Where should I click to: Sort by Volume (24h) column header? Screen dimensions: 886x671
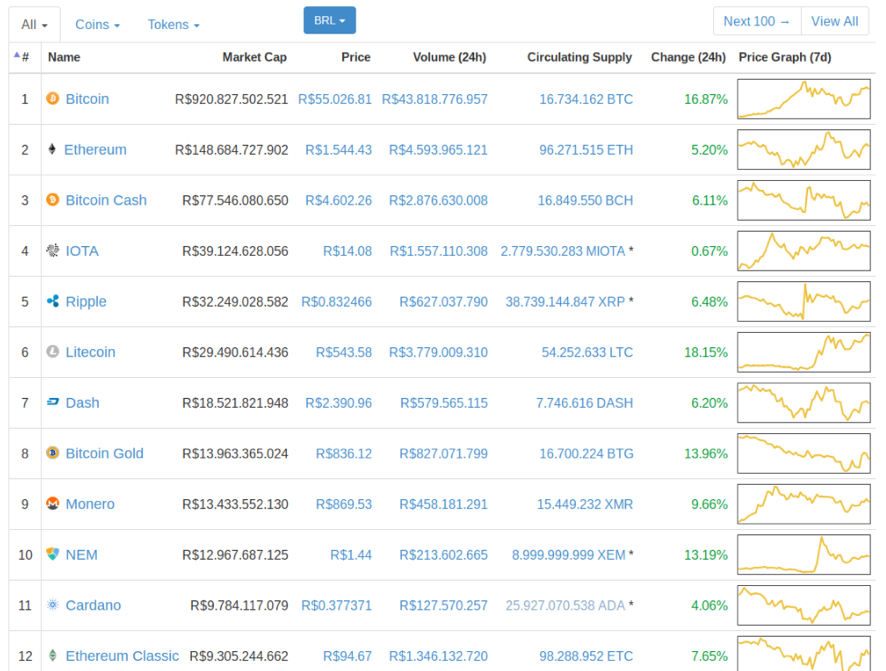449,57
